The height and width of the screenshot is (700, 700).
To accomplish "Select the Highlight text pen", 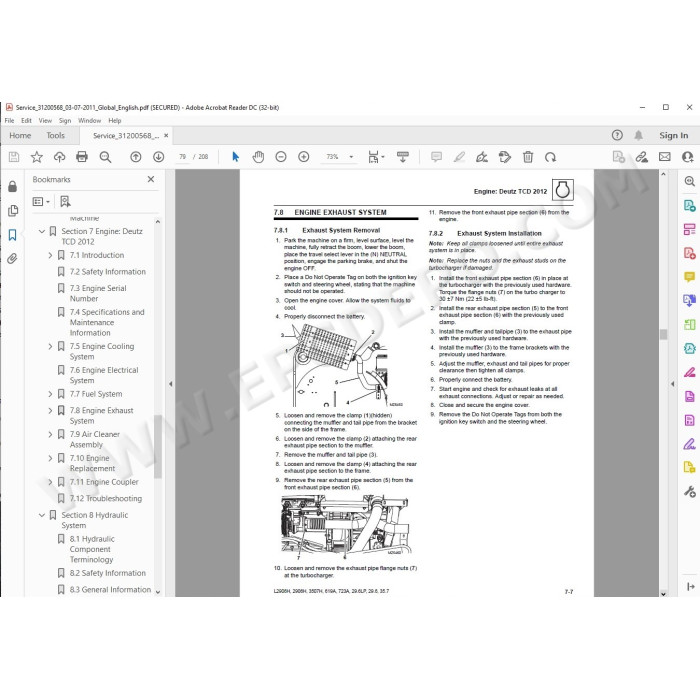I will click(459, 157).
